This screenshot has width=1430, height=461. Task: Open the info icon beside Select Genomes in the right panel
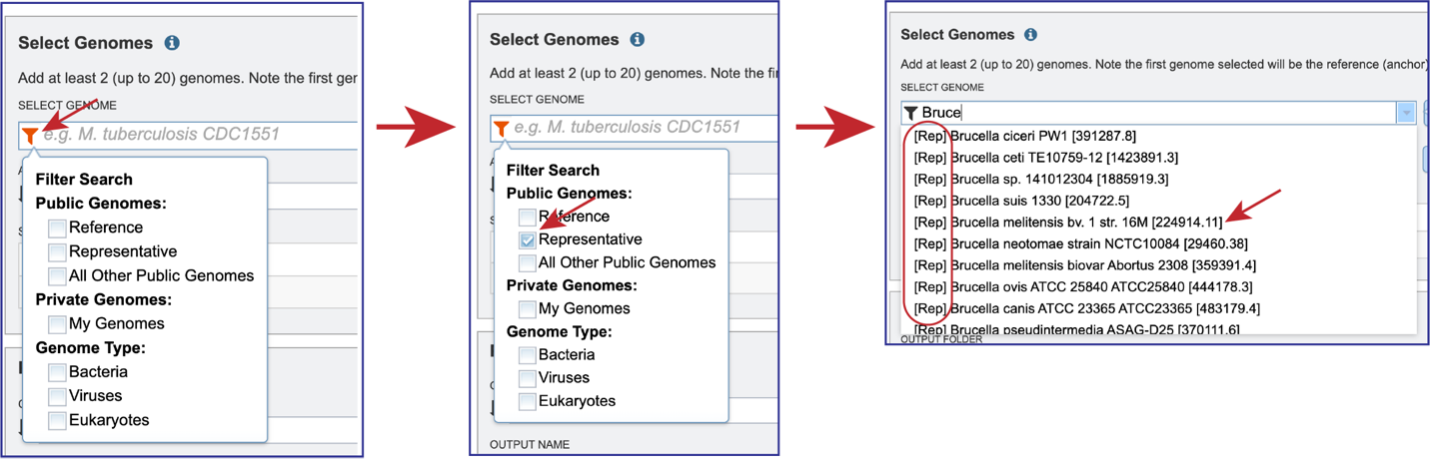(1031, 35)
